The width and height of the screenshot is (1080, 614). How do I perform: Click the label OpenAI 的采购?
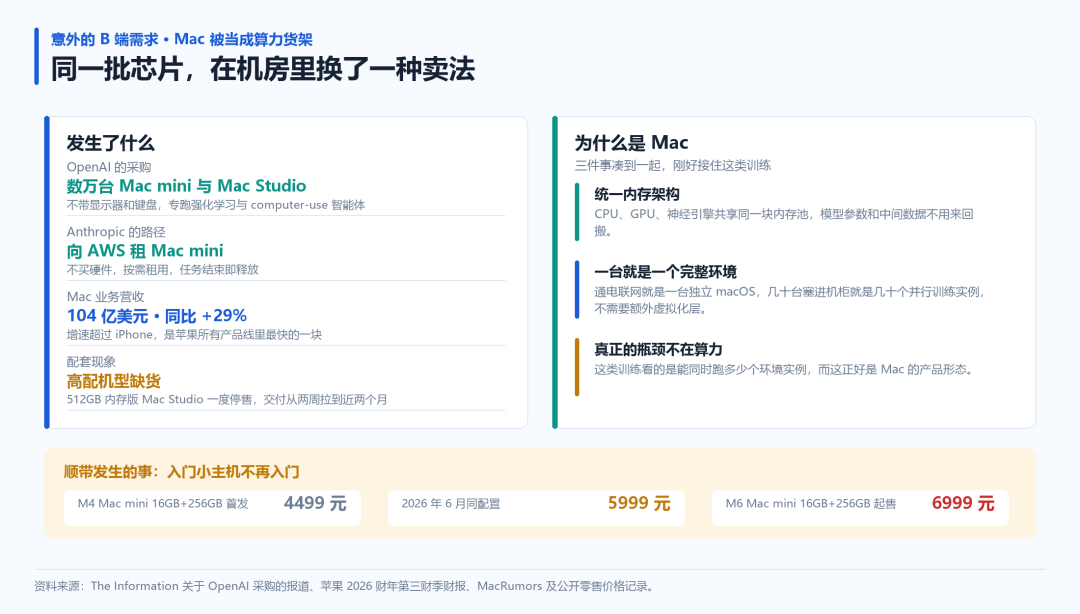click(109, 167)
